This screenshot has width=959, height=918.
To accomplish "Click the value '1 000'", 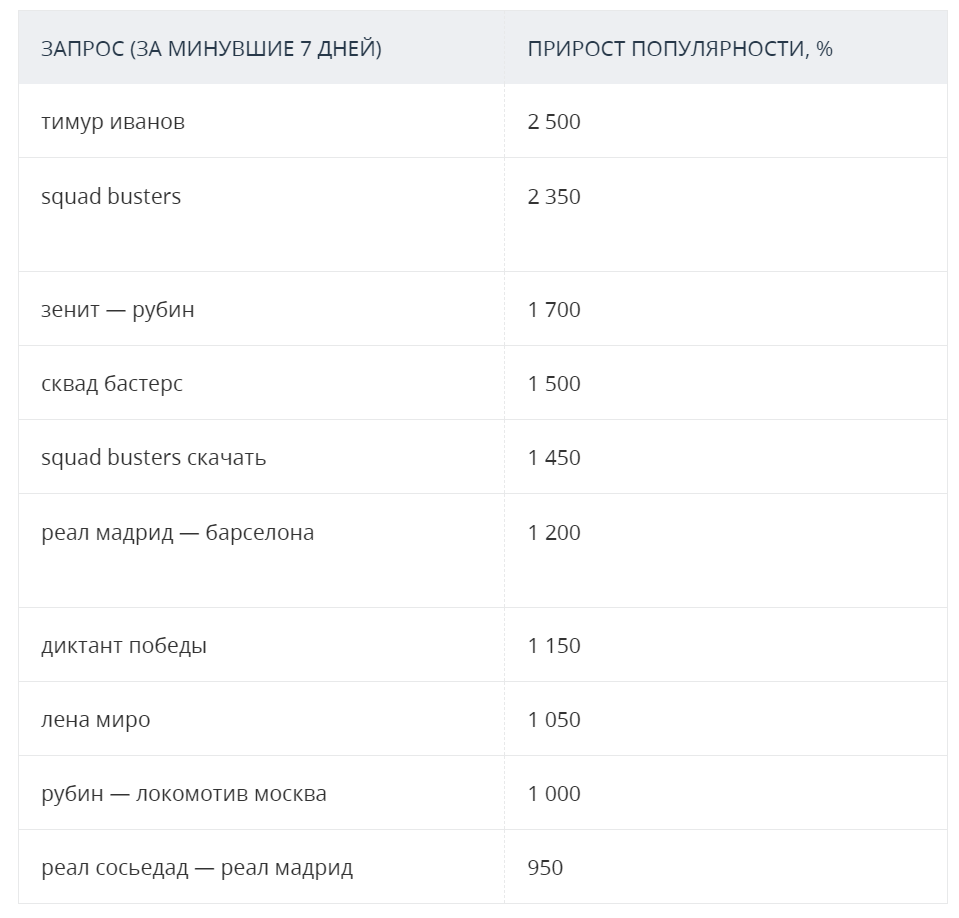I will pos(554,794).
